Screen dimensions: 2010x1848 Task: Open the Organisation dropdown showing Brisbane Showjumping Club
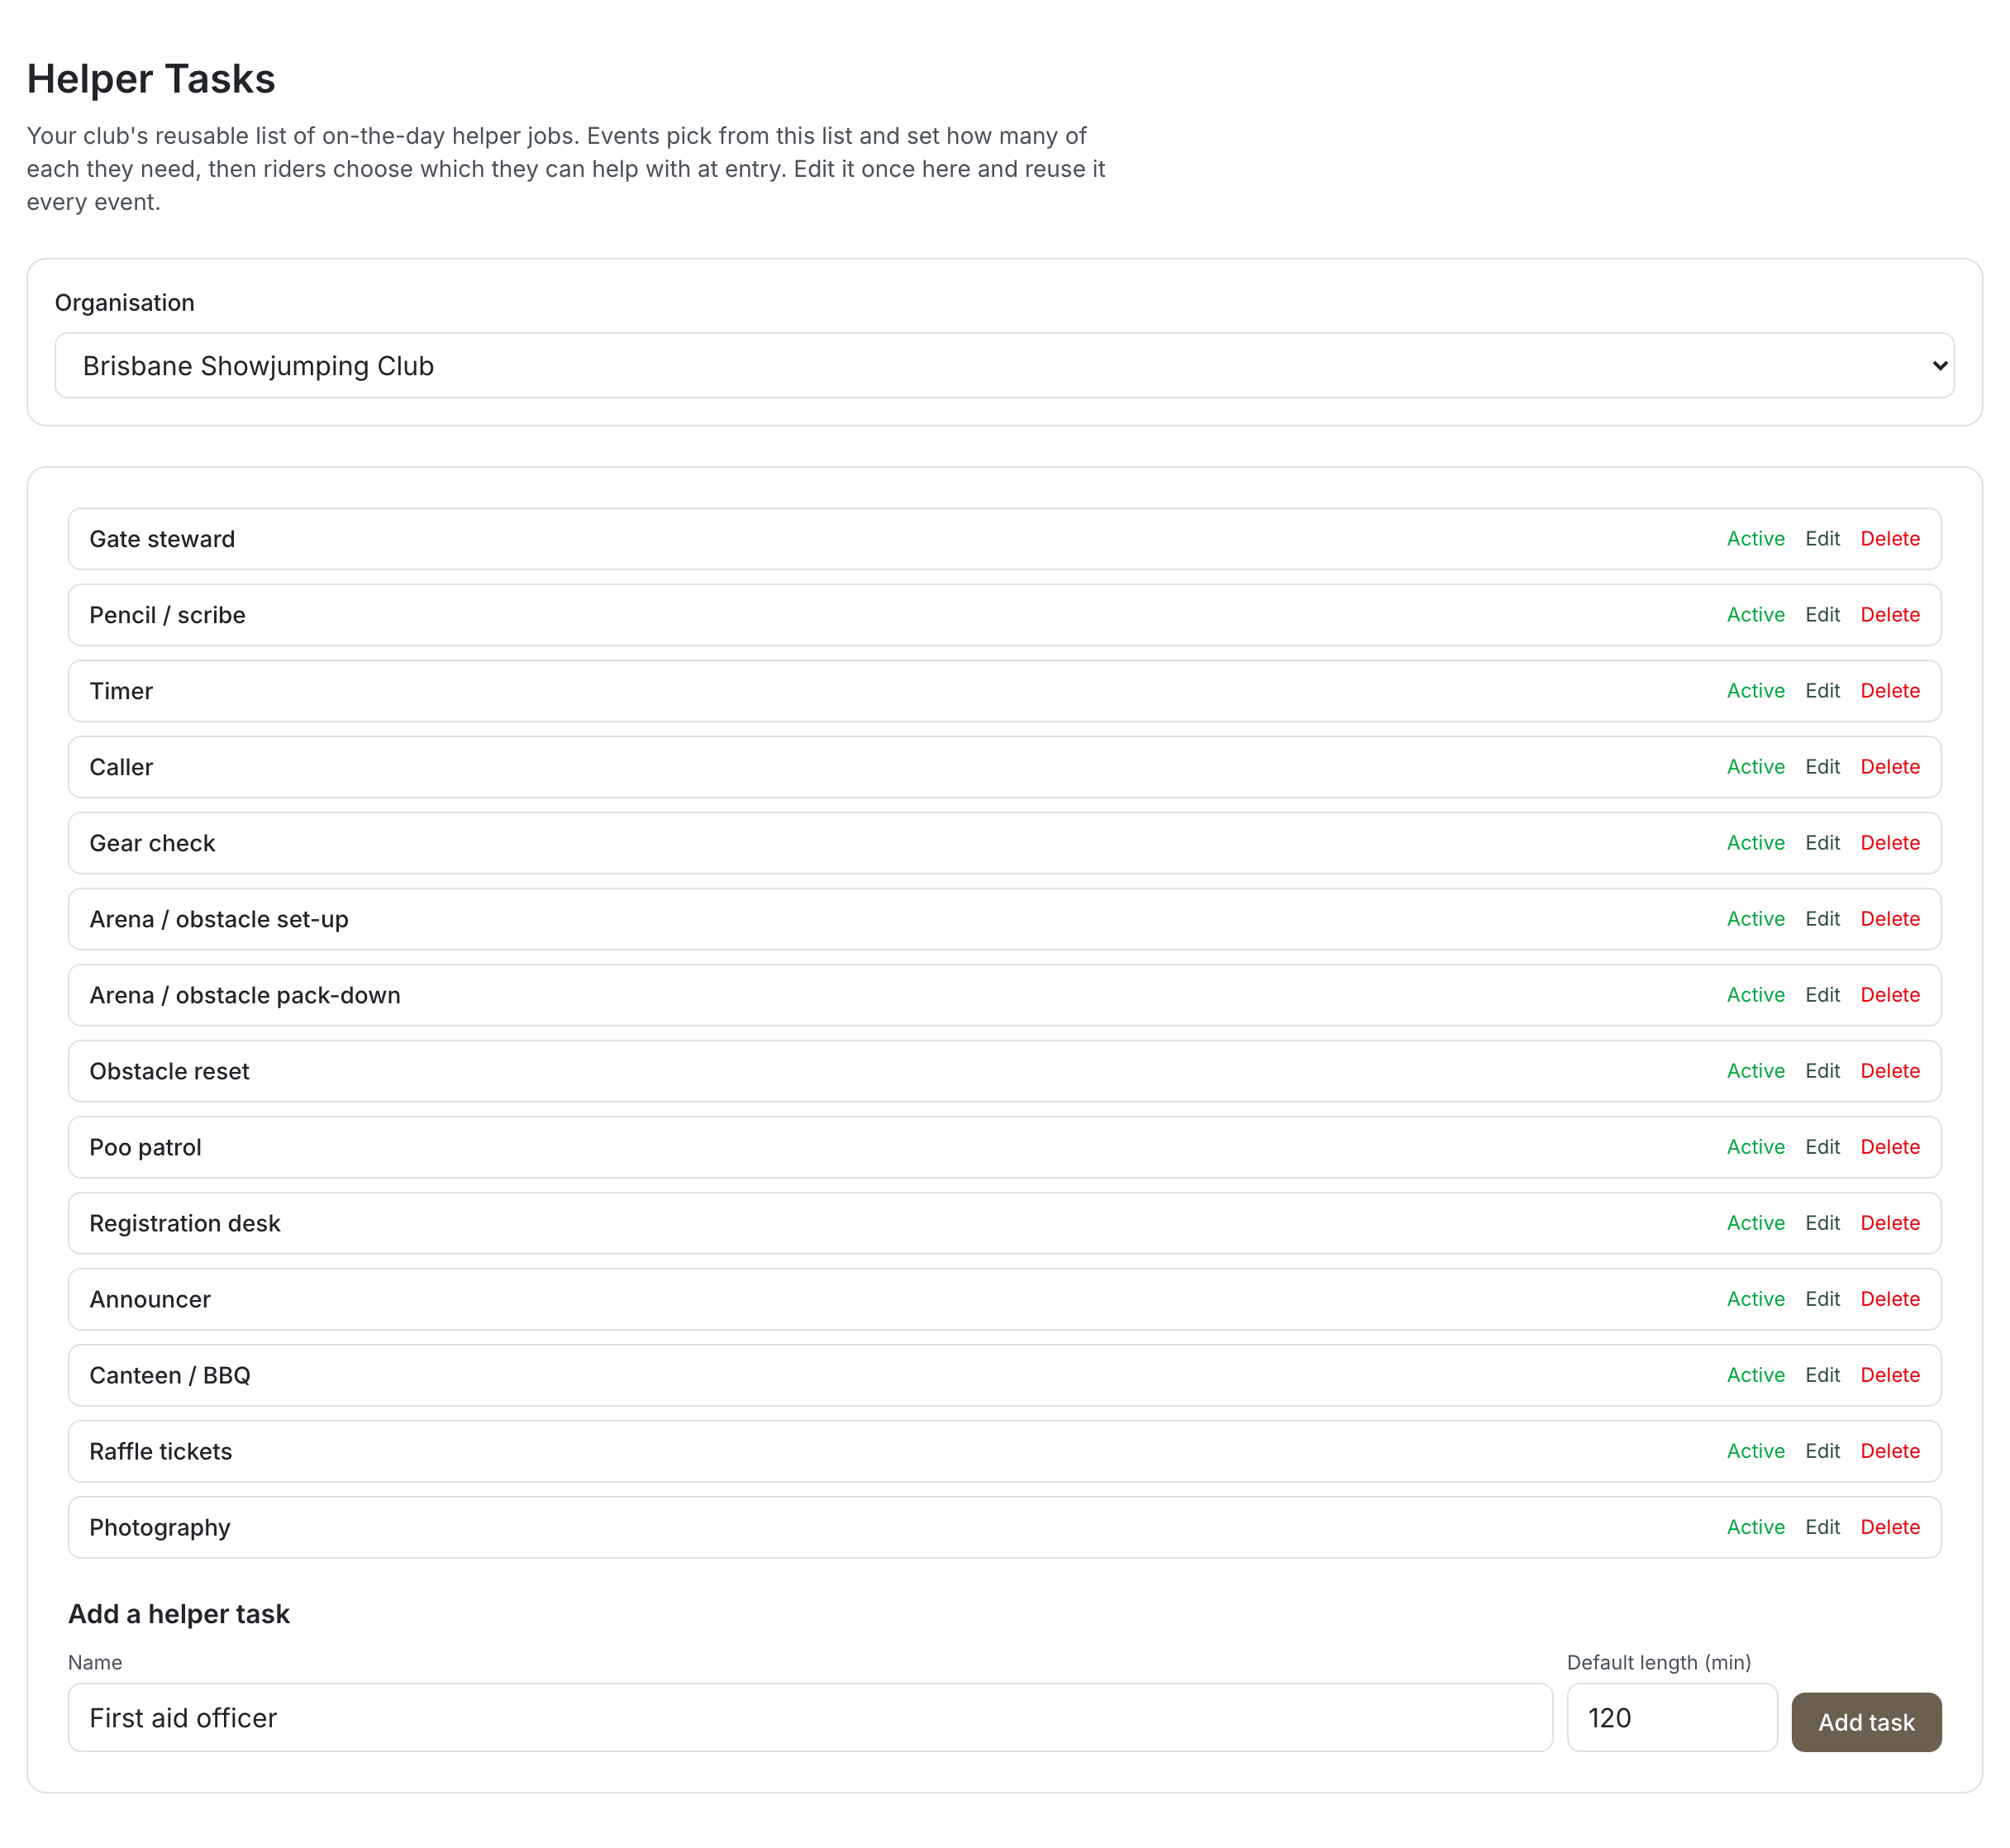1004,366
